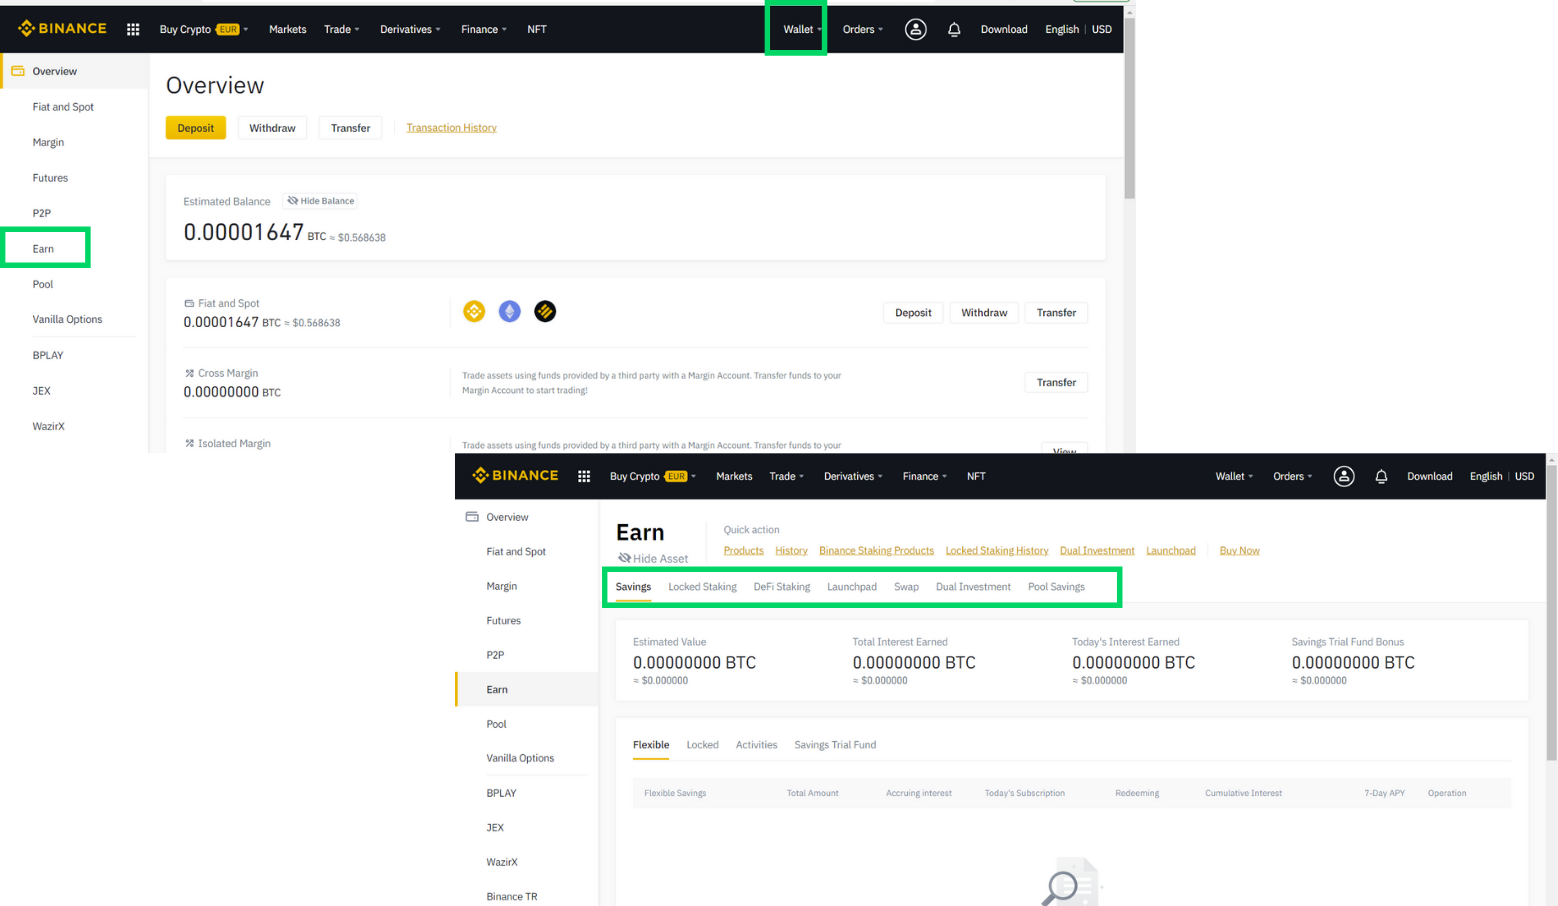Screen dimensions: 1558x906
Task: Open the Wallet dropdown on the Overview page
Action: coord(802,30)
